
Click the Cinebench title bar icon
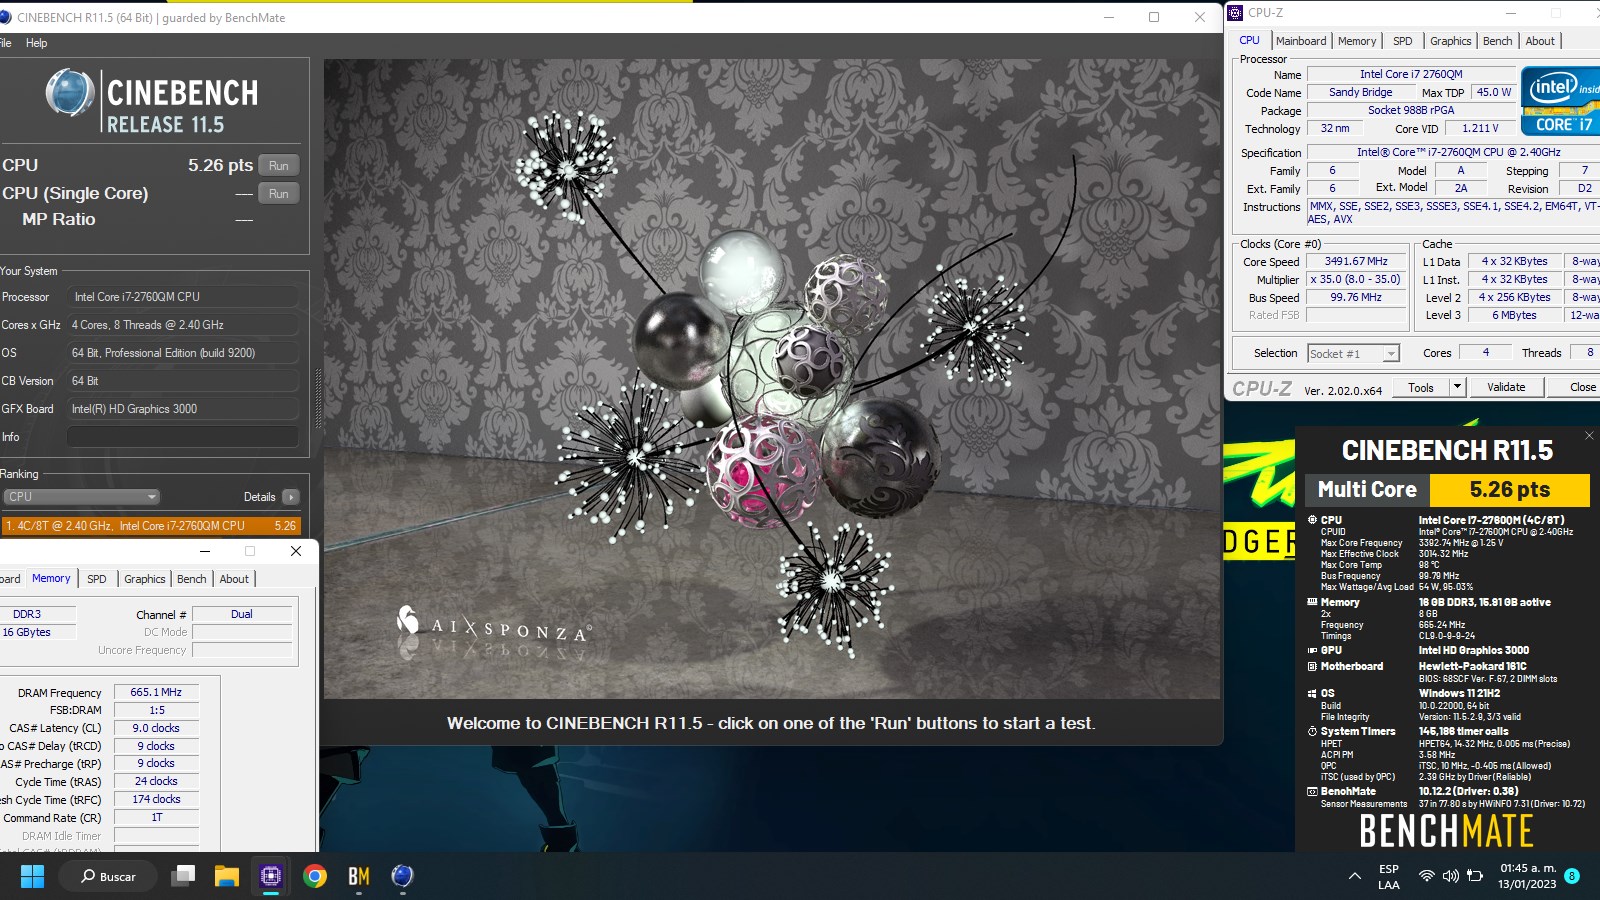point(5,17)
